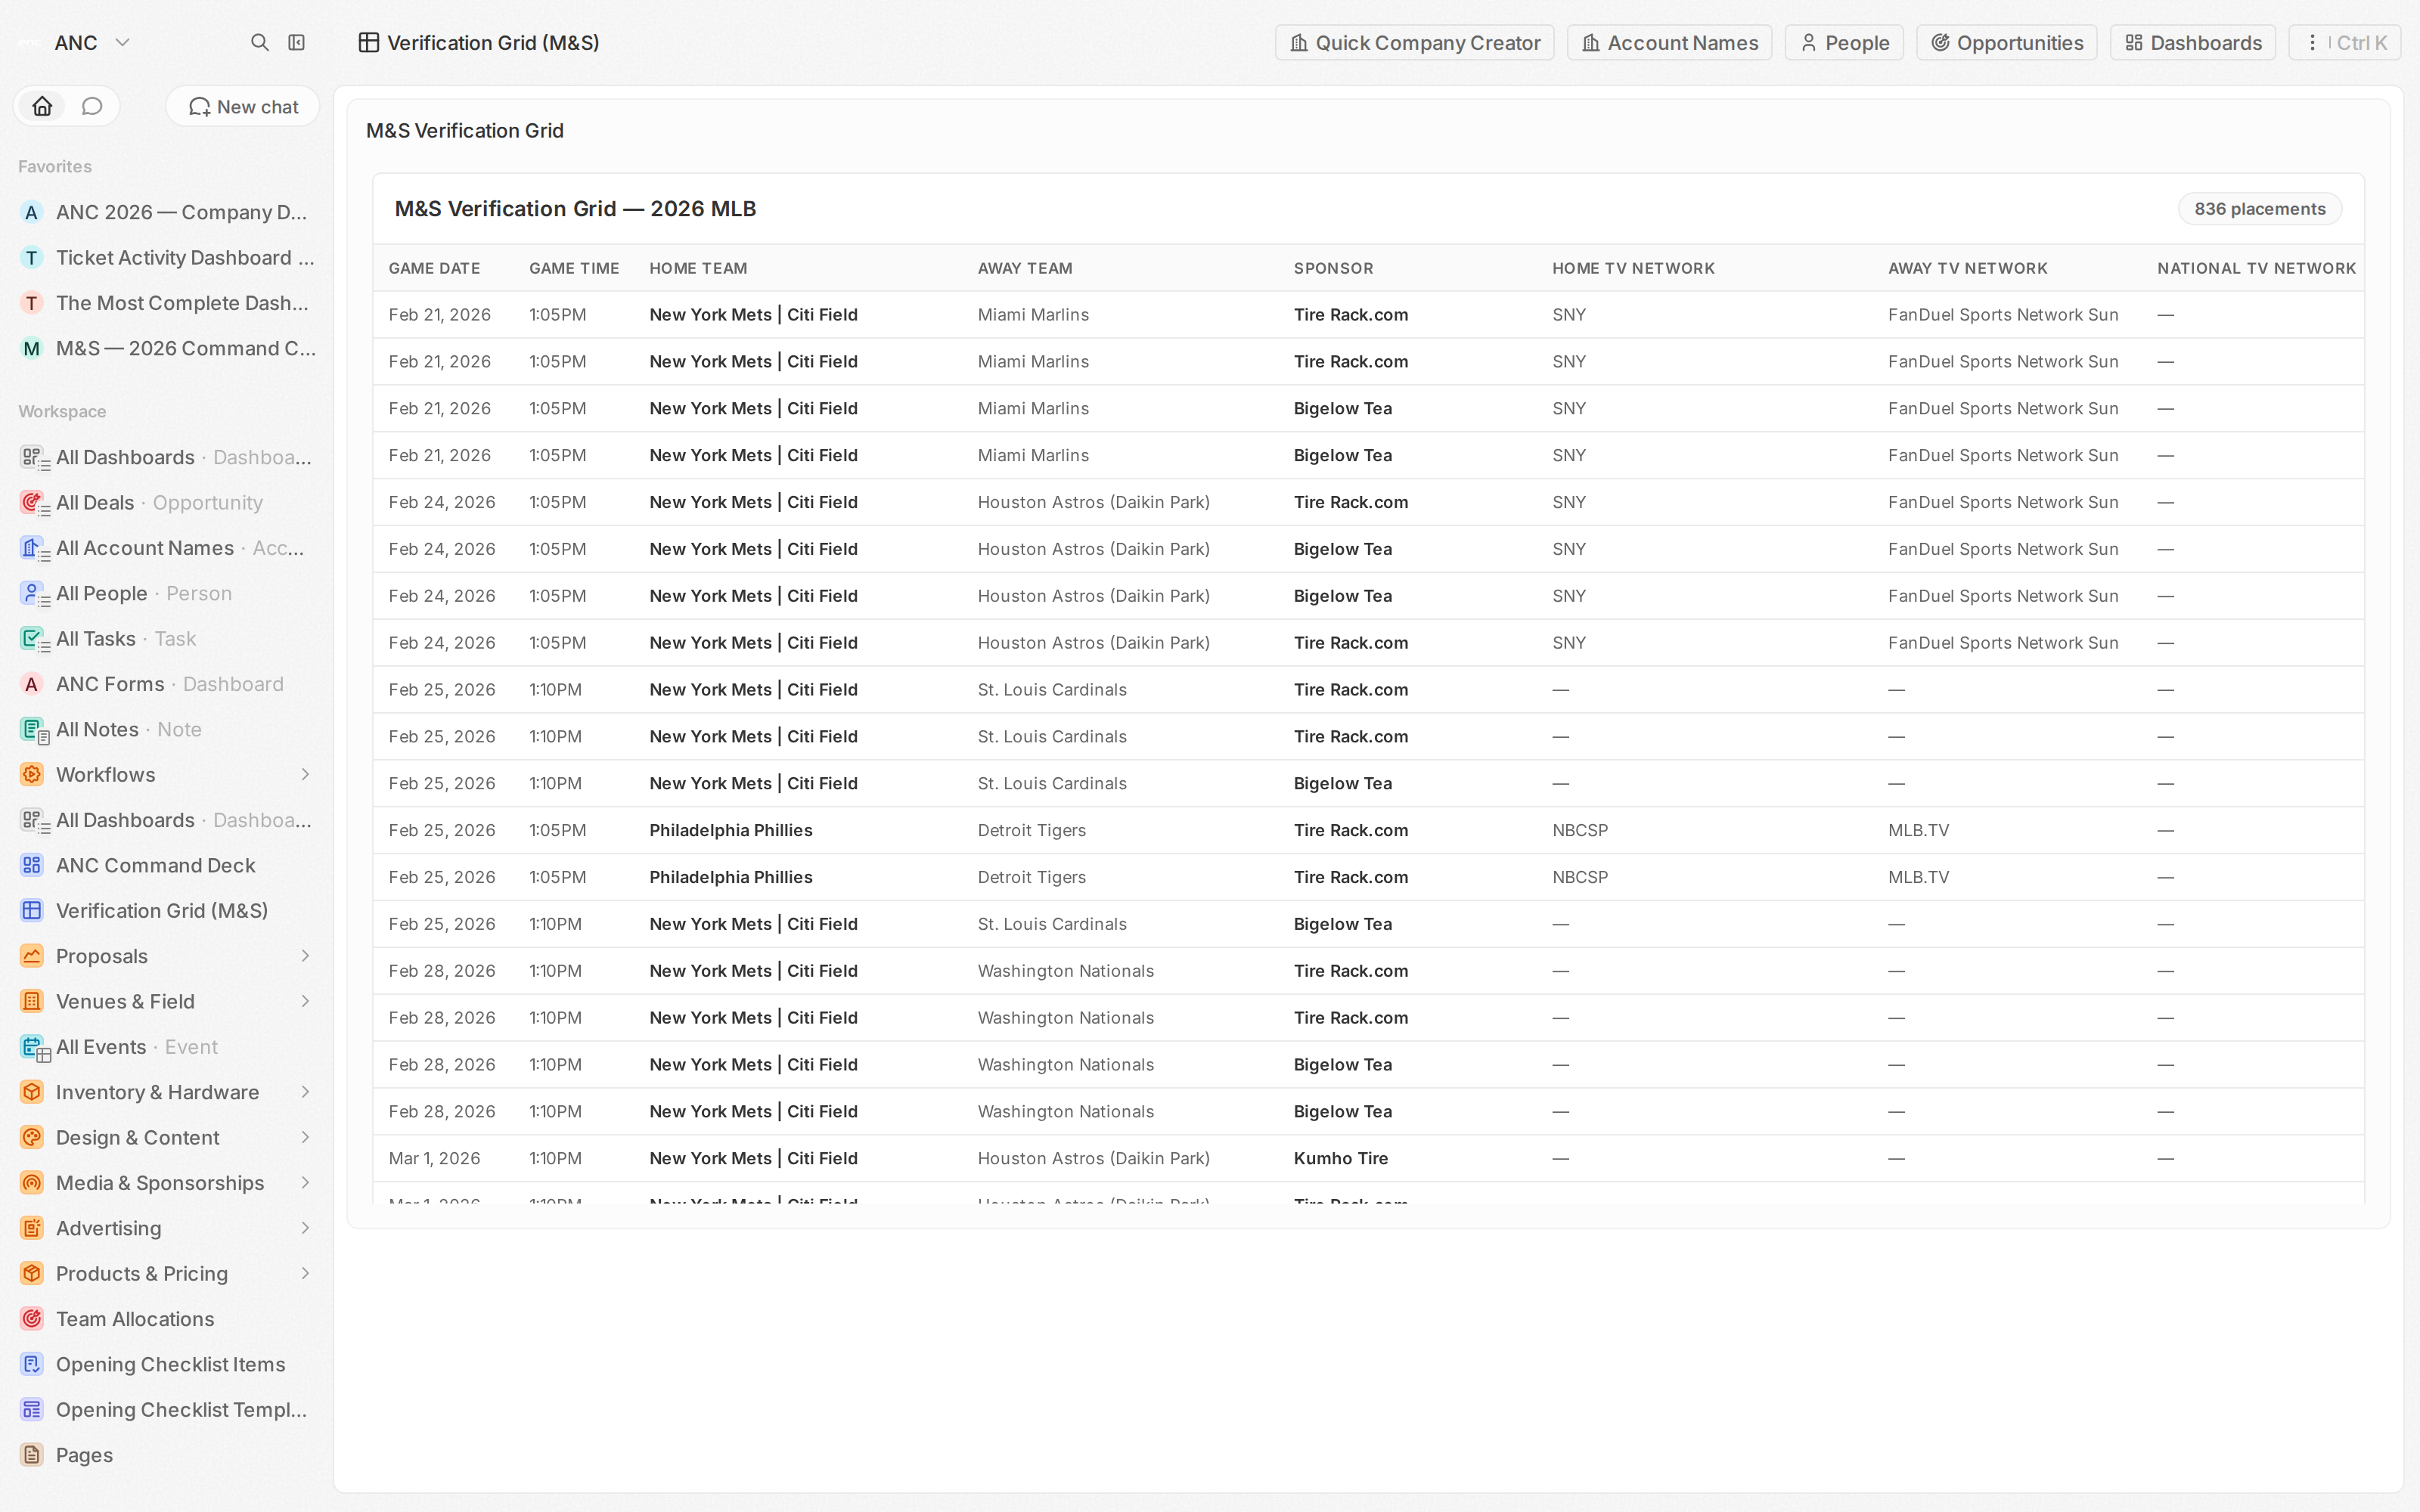Click the NATIONAL TV NETWORK column header

click(x=2256, y=268)
